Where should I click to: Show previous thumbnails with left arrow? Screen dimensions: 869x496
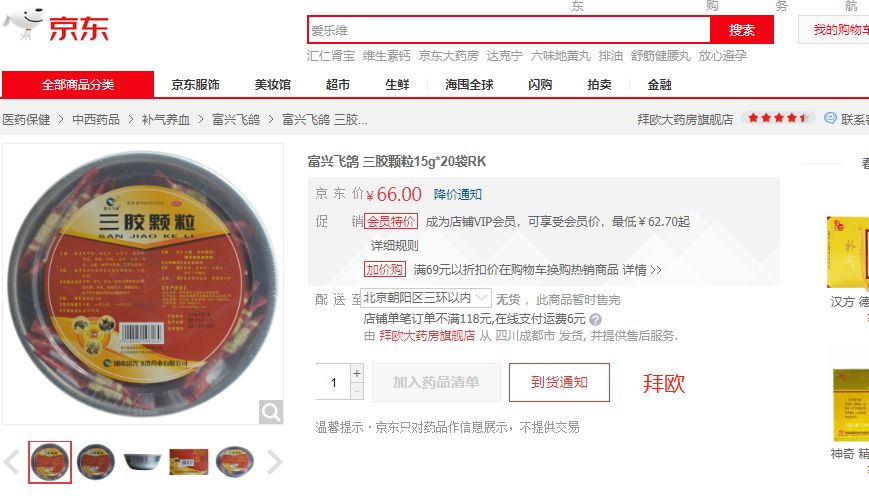(12, 462)
